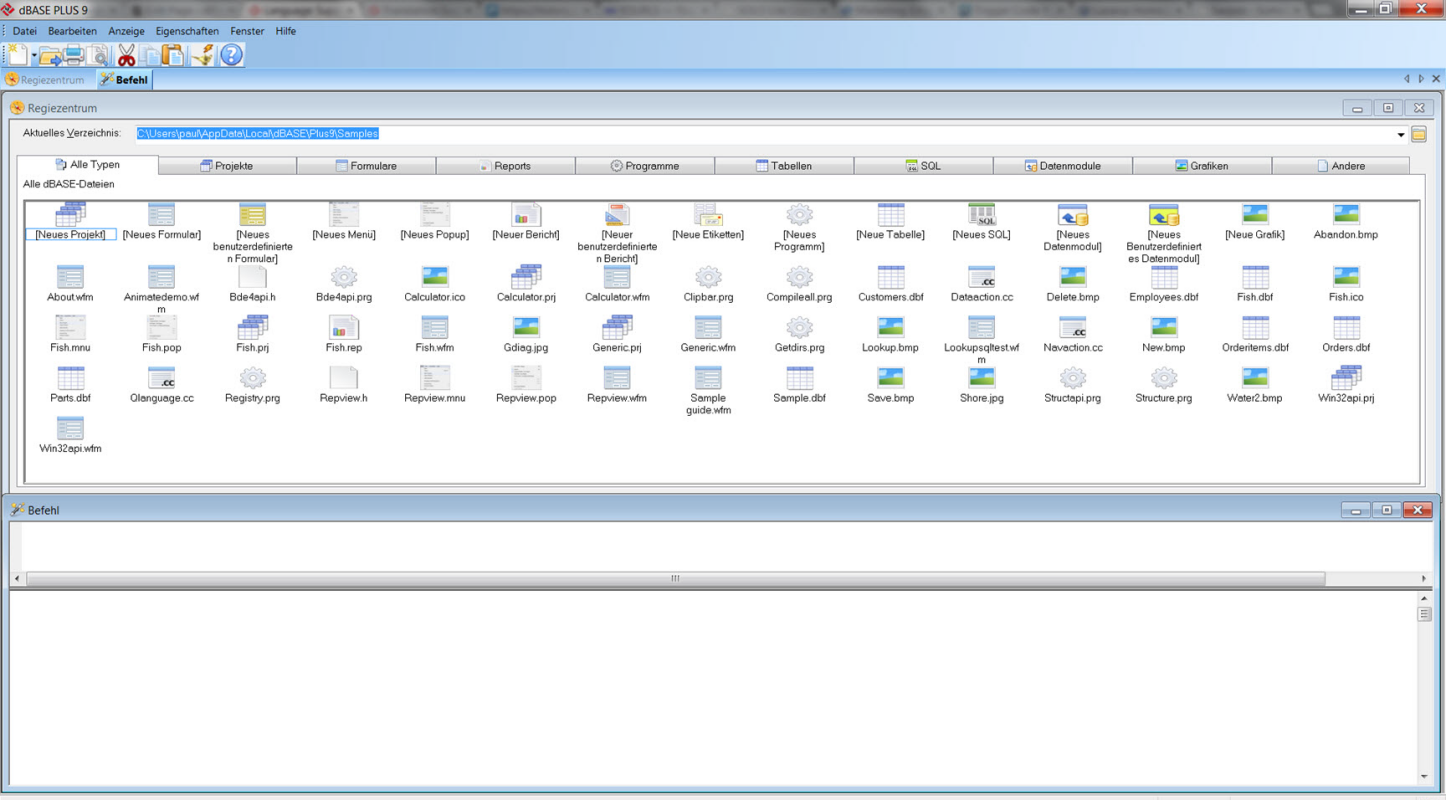Click the Lookupsqltest.wfm file name
Viewport: 1446px width, 800px height.
coord(981,353)
